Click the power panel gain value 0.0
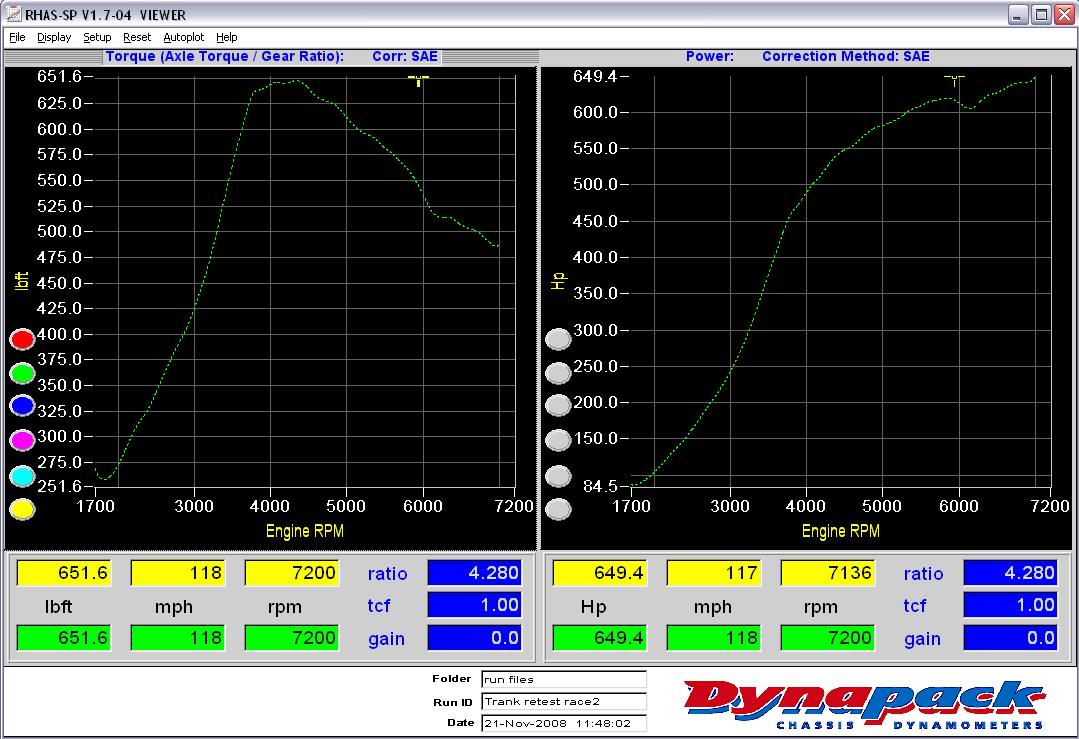The image size is (1079, 739). coord(1010,638)
